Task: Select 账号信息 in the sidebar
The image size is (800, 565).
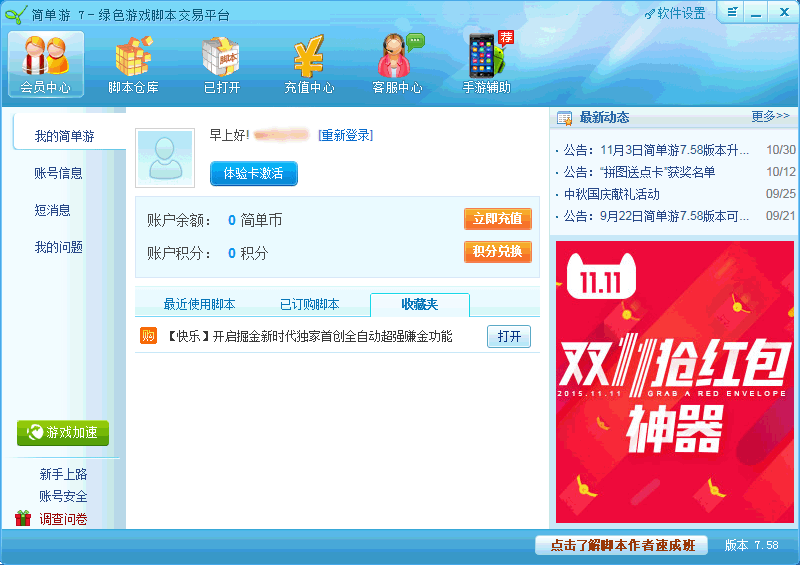Action: point(58,173)
